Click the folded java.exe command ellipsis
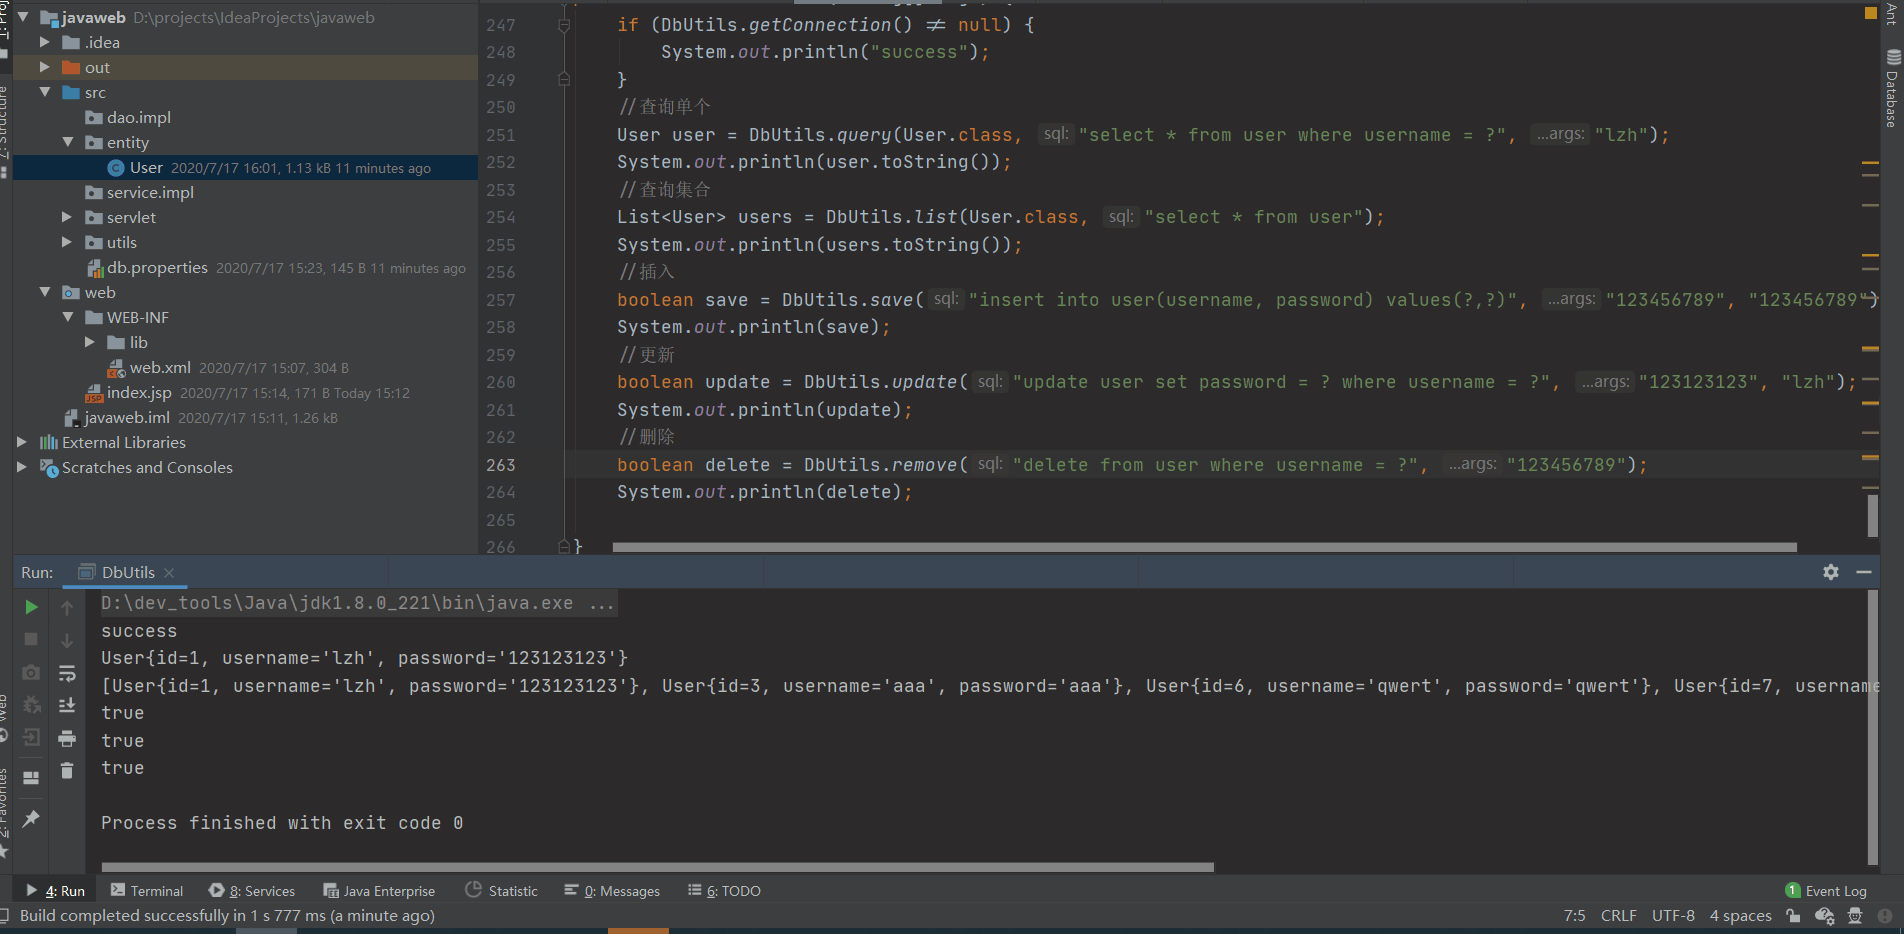This screenshot has height=934, width=1904. click(x=602, y=603)
